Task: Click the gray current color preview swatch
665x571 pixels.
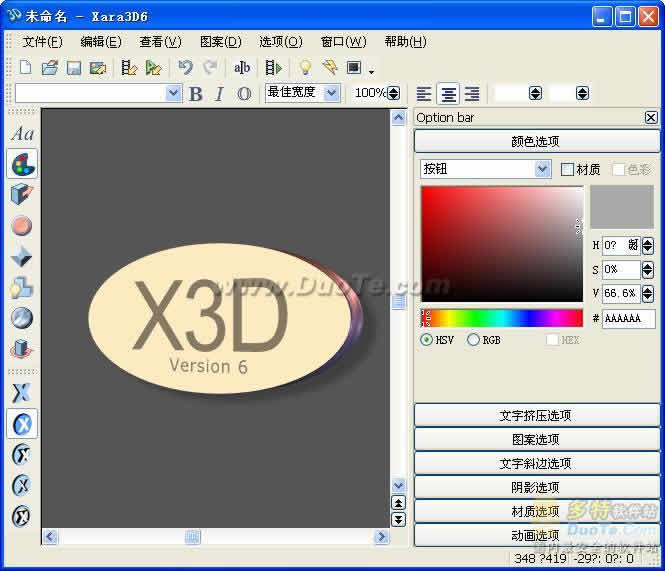Action: [x=622, y=207]
